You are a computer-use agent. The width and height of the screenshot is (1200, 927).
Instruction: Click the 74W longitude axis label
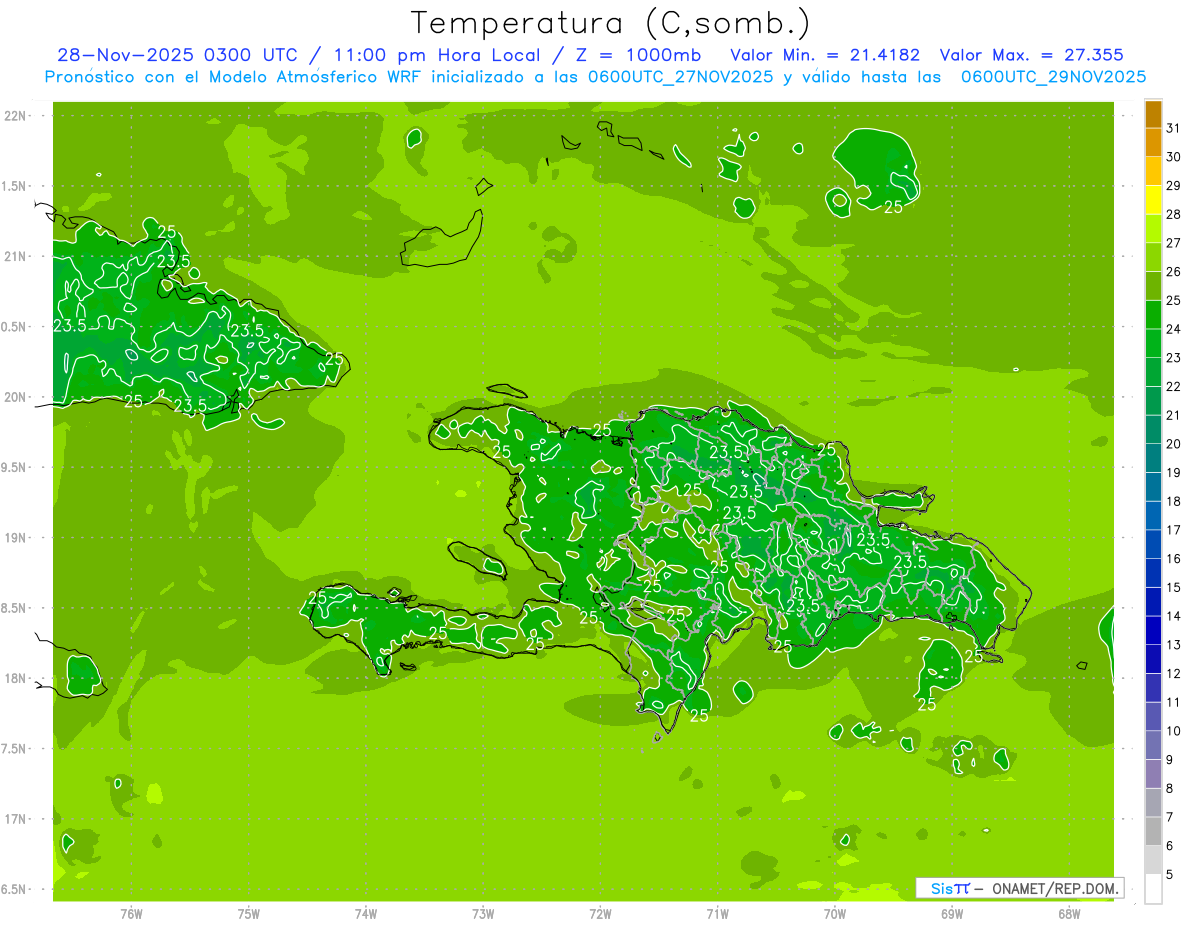365,914
